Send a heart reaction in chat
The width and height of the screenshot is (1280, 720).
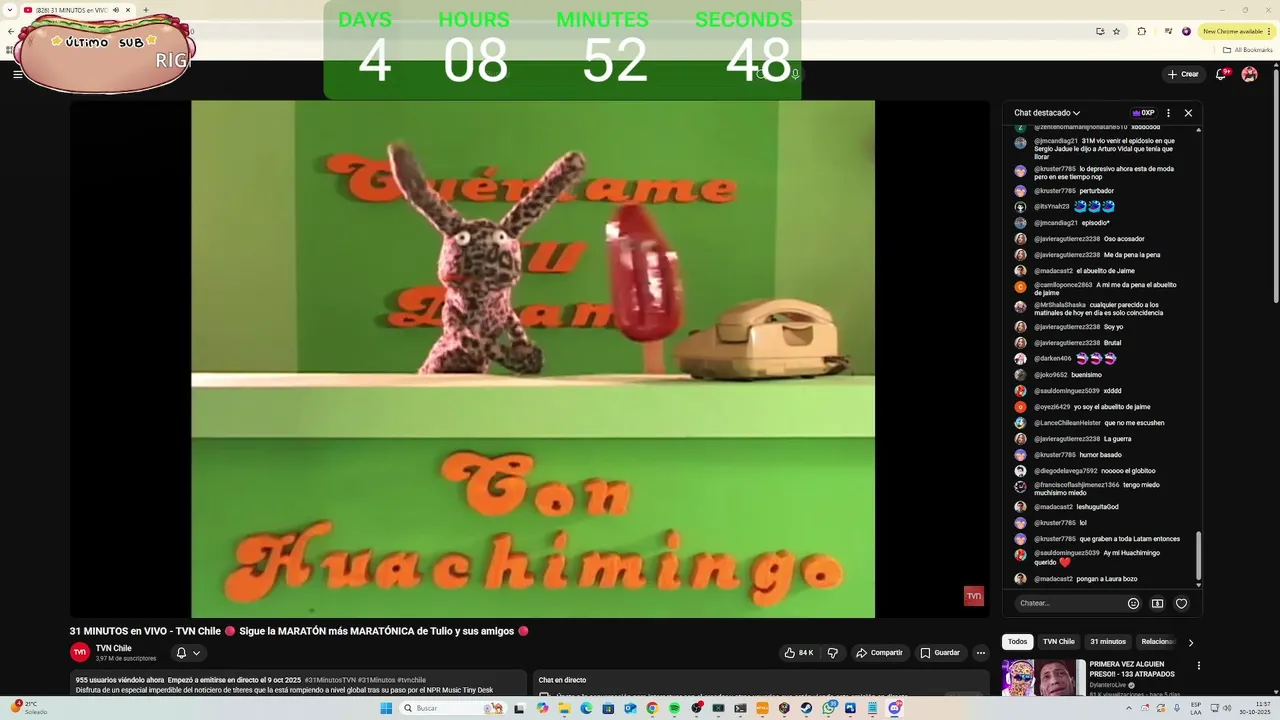point(1181,603)
